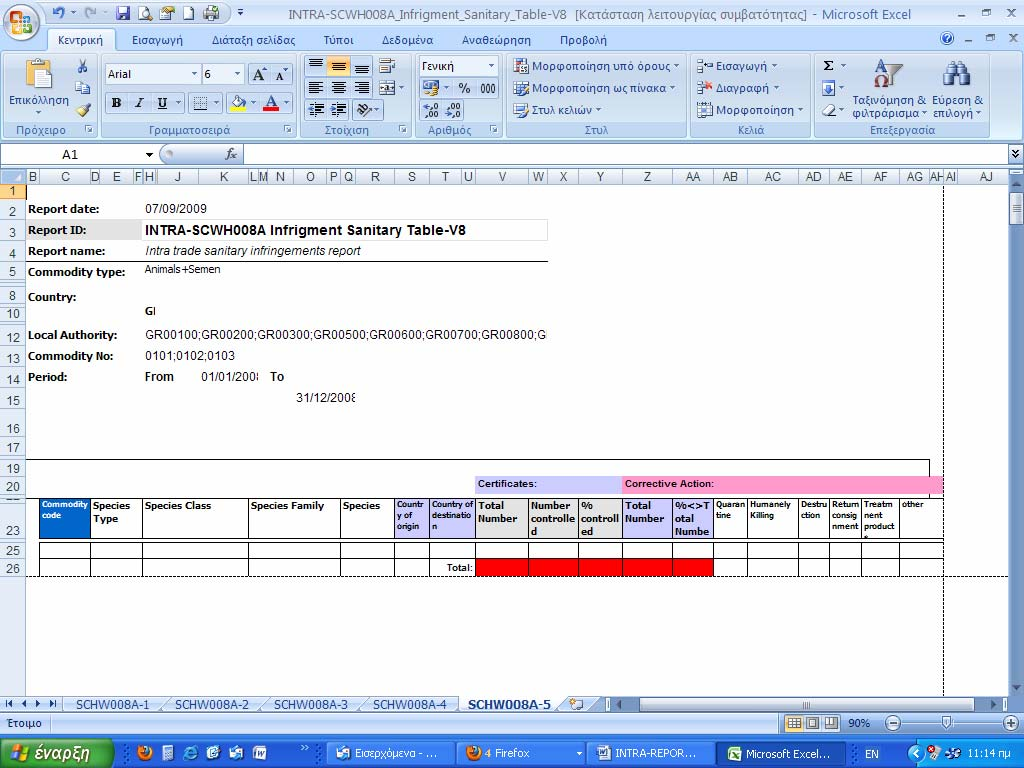Decrease the font size
Screen dimensions: 1024x768
click(x=281, y=74)
